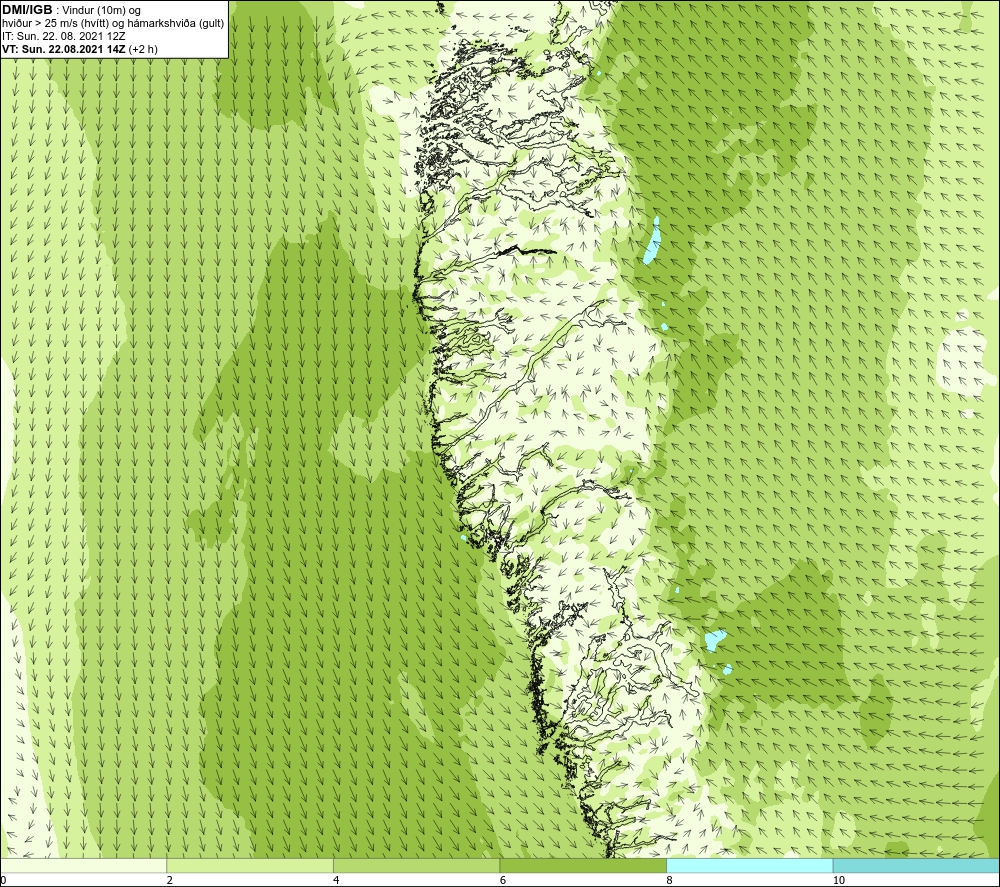Click the 0–2 m/s pale yellow scale segment
1000x887 pixels.
click(84, 865)
